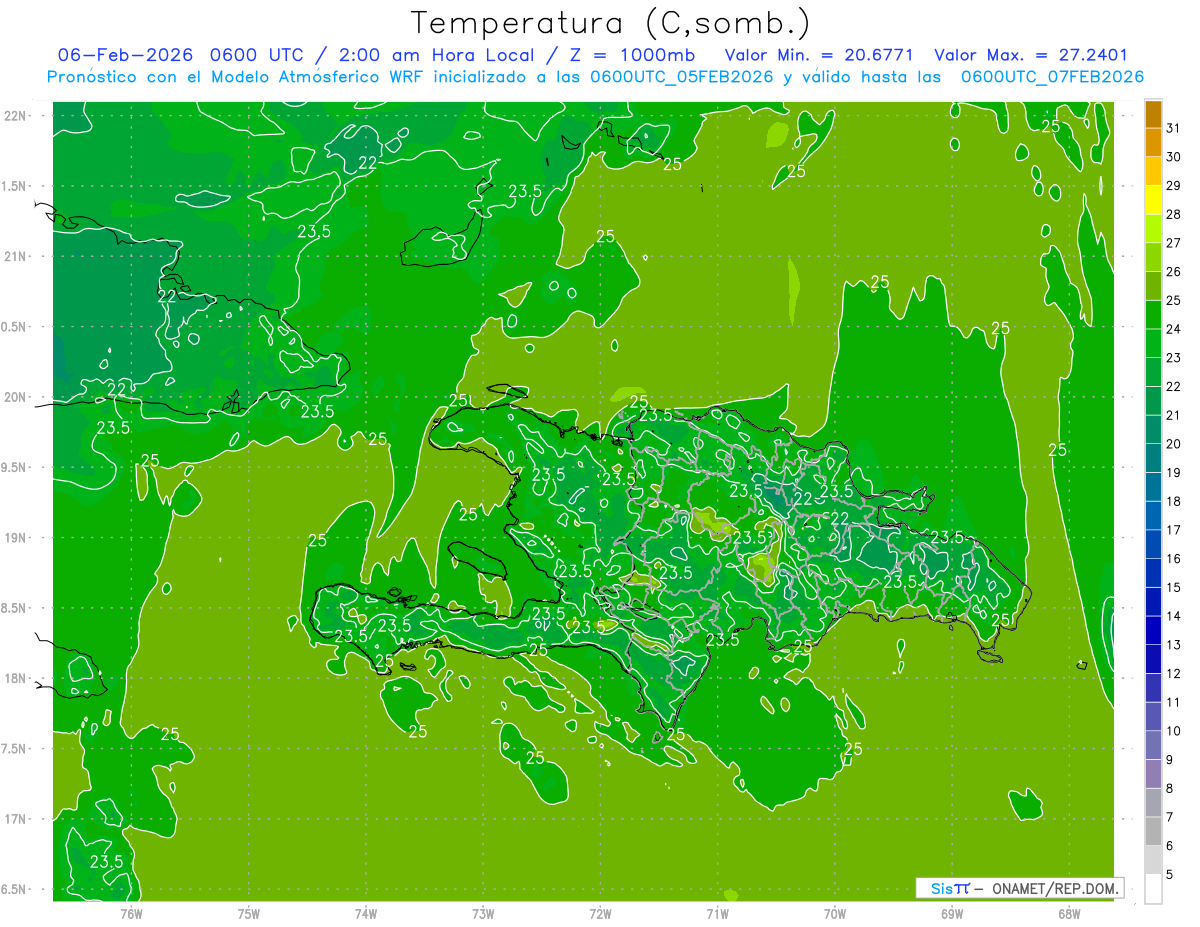Click legend label '29'
1200x927 pixels.
pos(1174,185)
